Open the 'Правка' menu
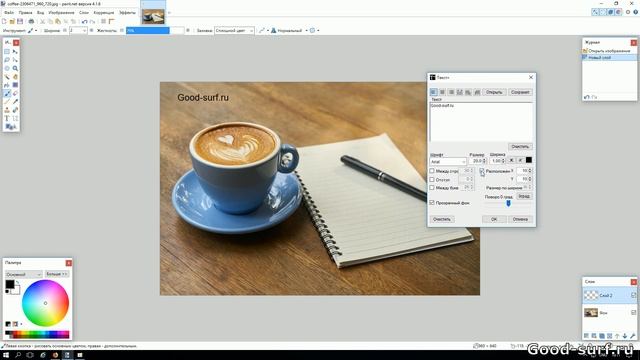 (x=25, y=13)
